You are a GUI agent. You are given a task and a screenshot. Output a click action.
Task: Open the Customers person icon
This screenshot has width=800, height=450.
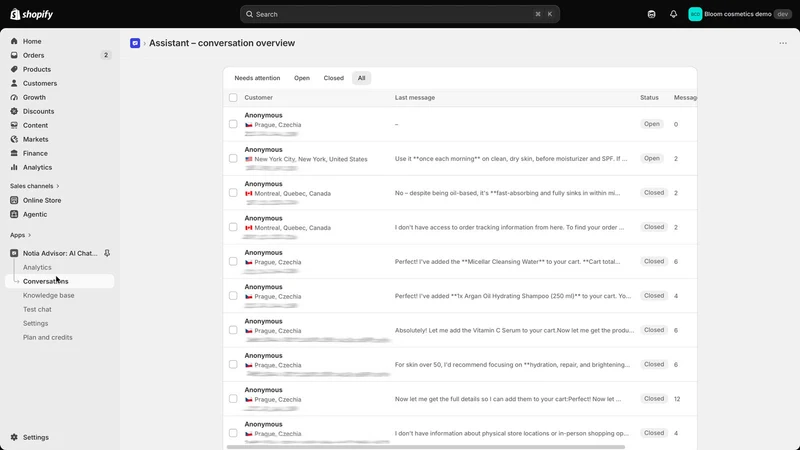(x=14, y=83)
